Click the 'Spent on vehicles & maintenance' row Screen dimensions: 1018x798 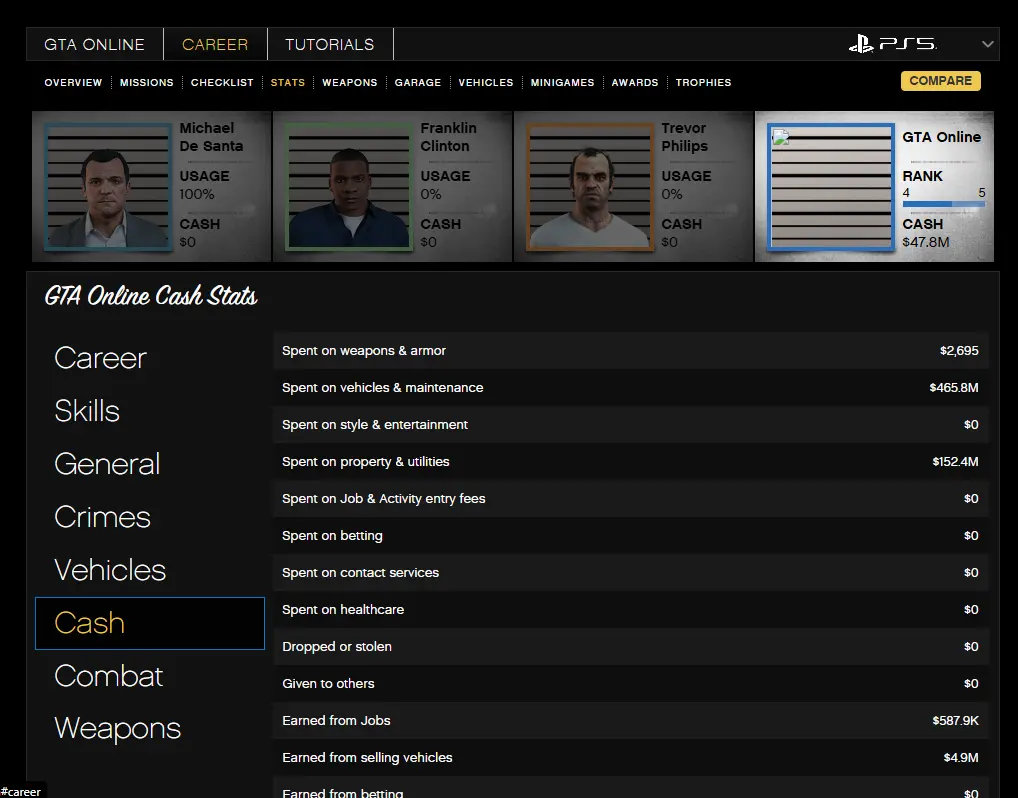click(x=630, y=388)
